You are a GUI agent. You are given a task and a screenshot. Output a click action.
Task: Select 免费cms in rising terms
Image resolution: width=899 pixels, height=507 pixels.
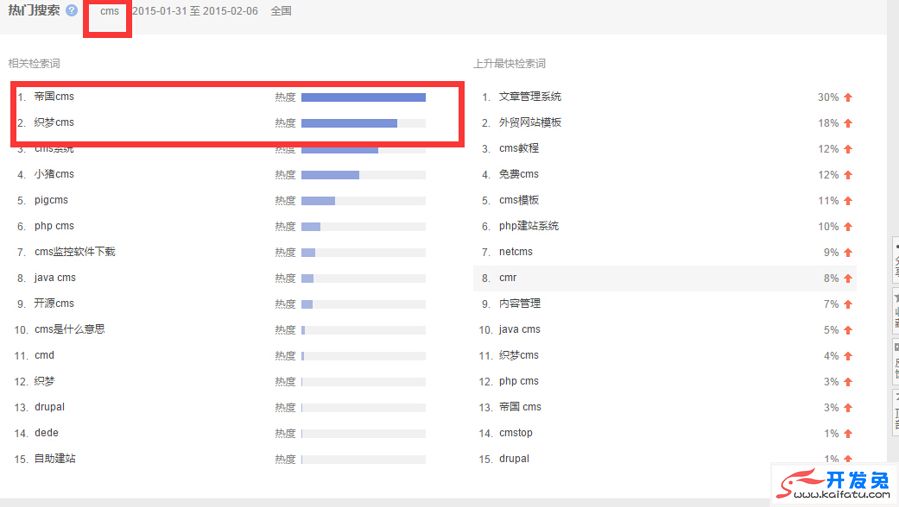[x=519, y=174]
